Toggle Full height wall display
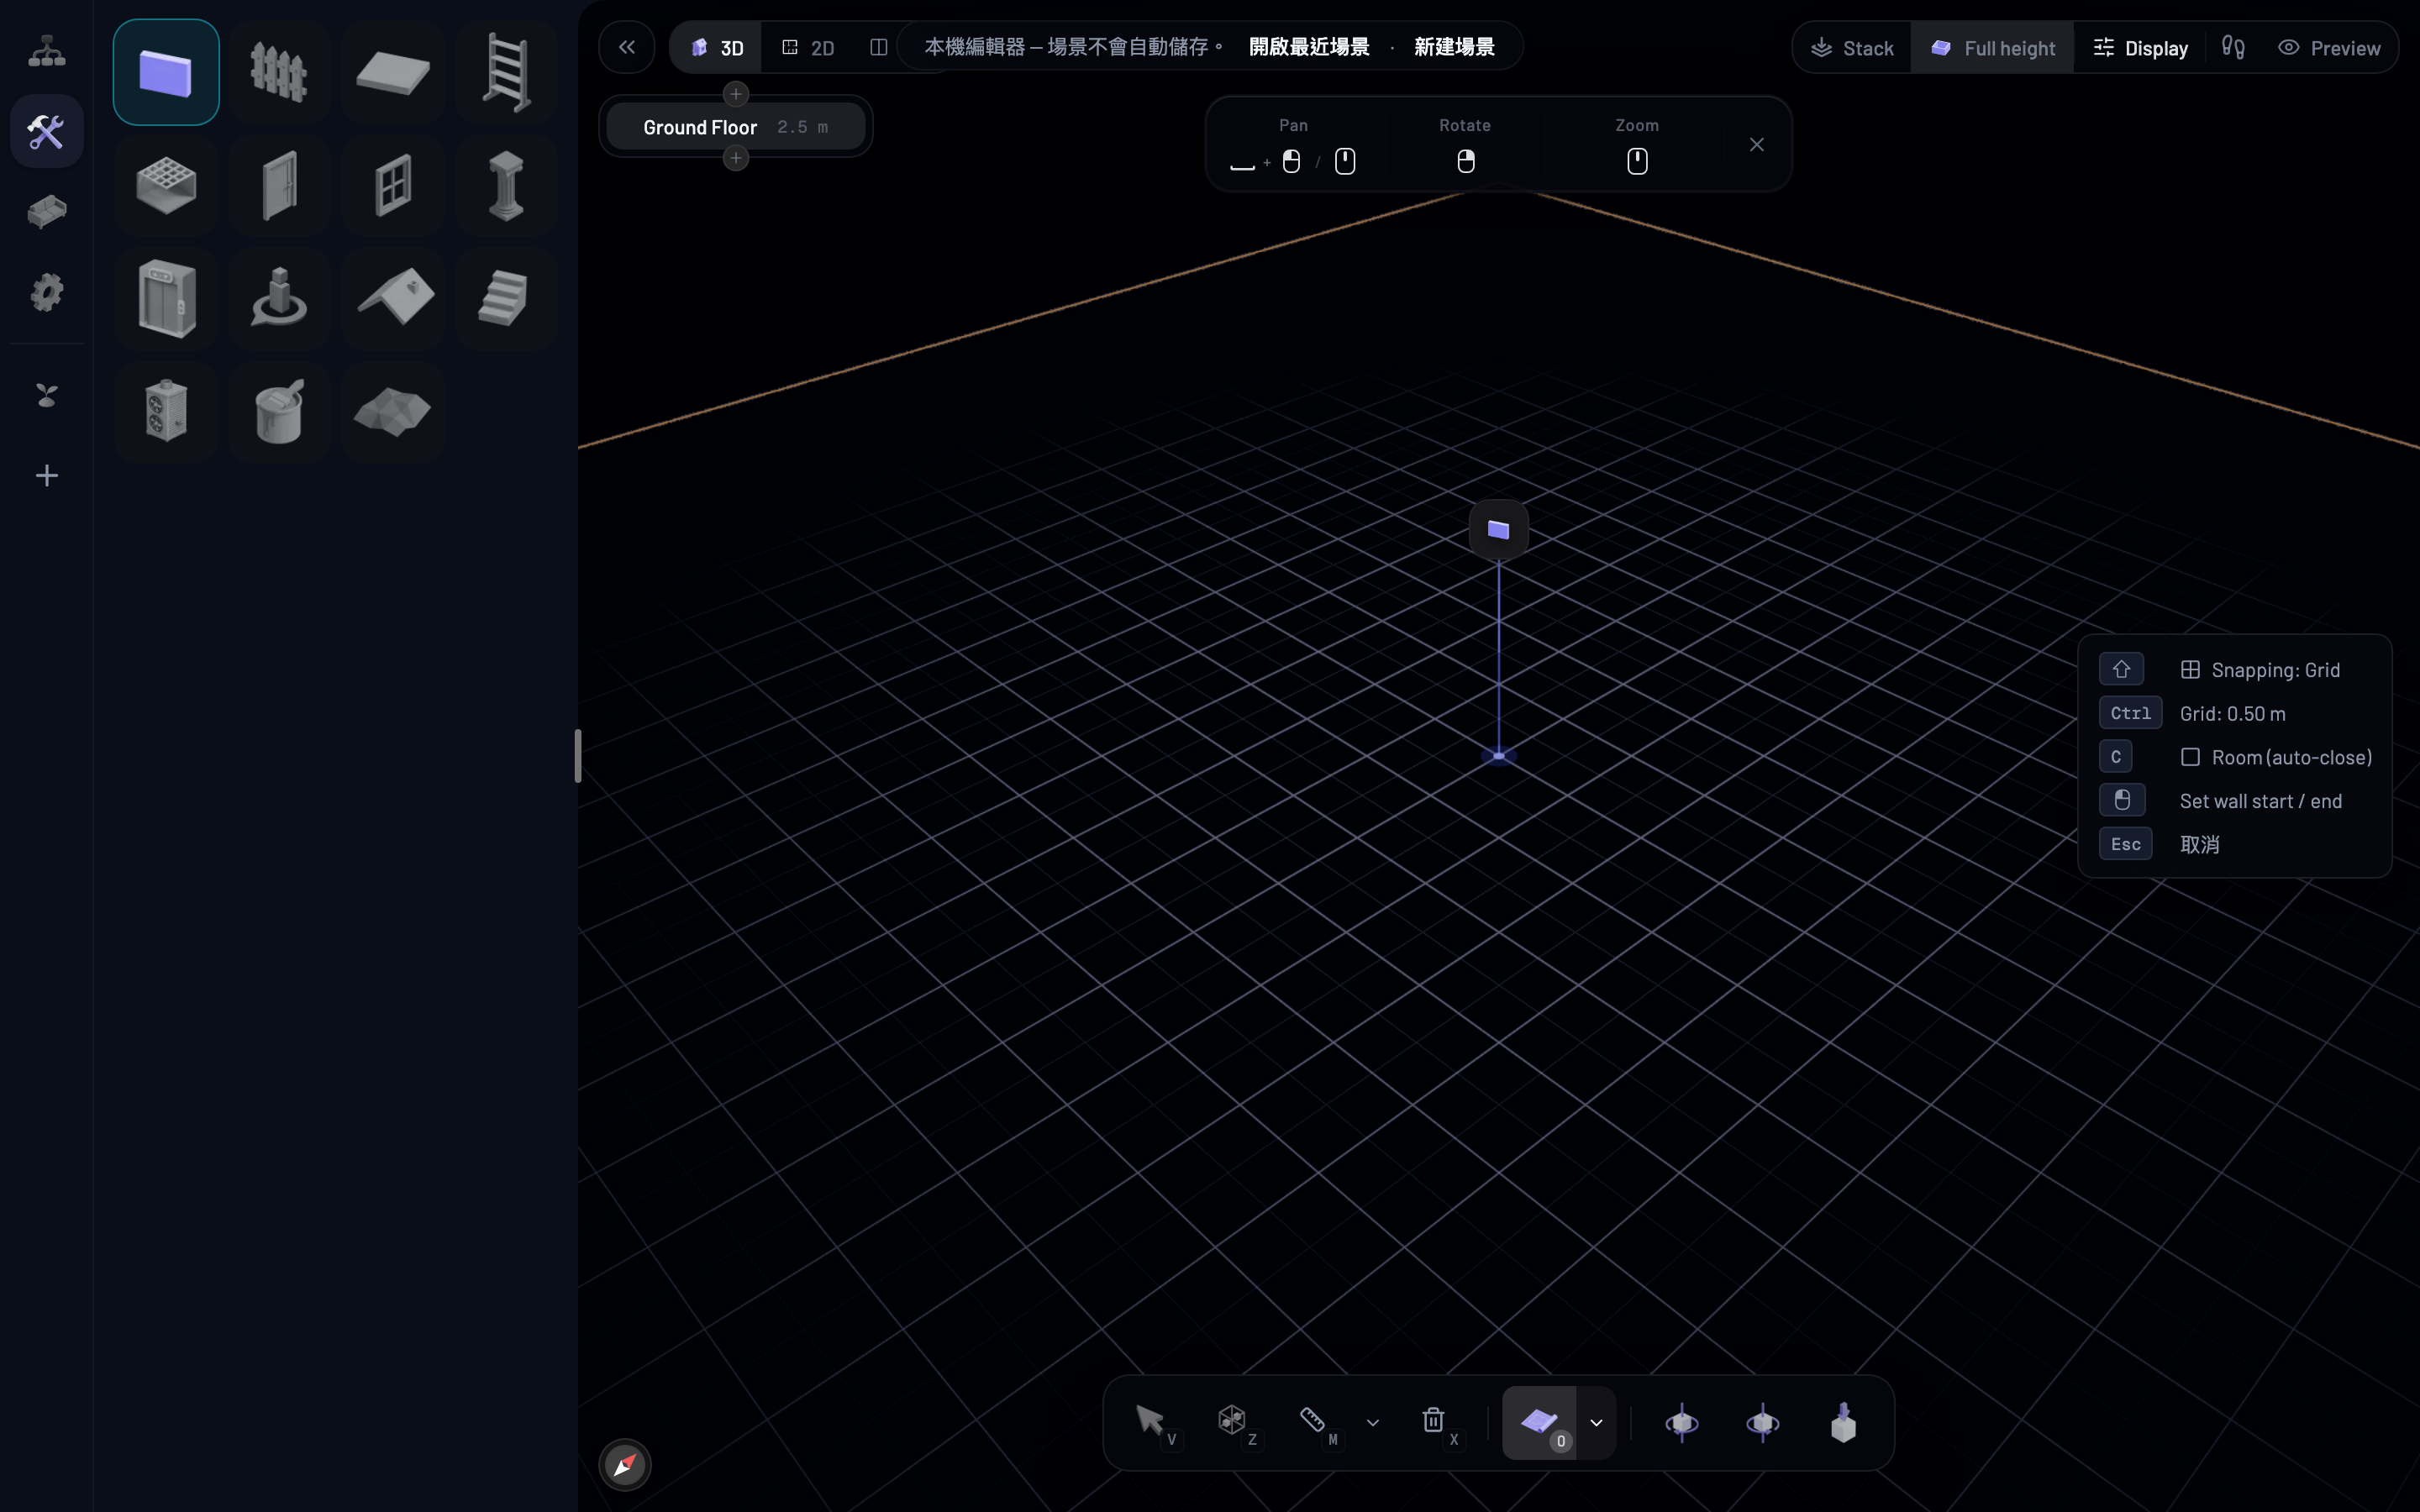Screen dimensions: 2420x1512 (1992, 47)
